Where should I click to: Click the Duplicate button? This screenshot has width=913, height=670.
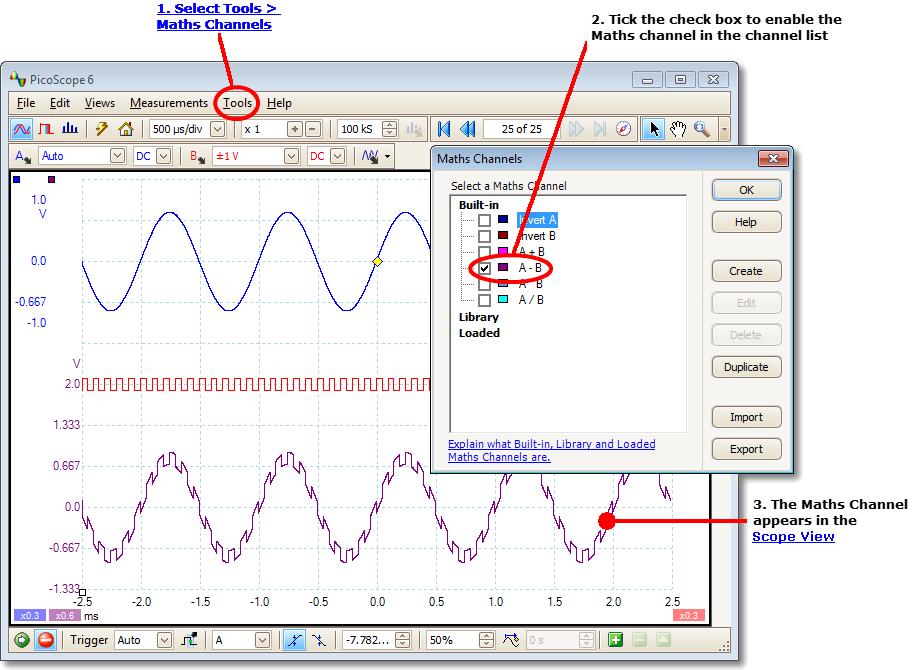746,367
